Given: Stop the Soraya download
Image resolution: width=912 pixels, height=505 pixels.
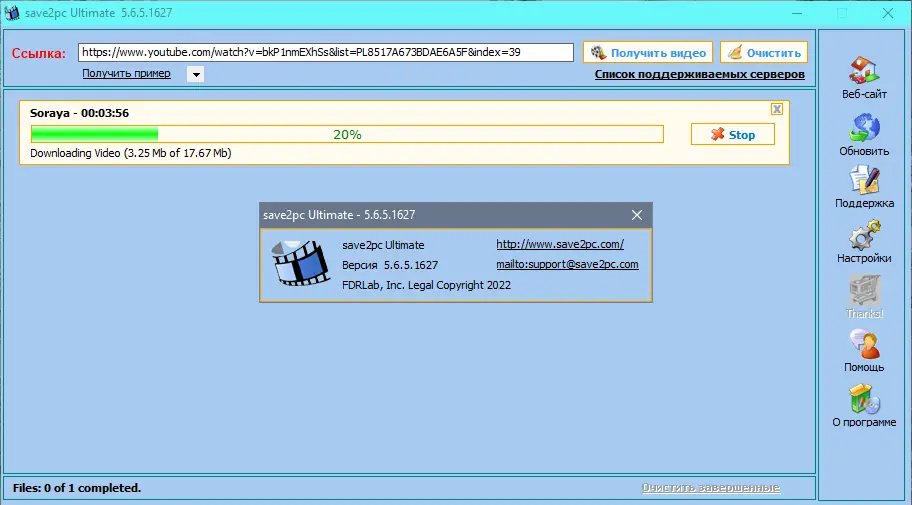Looking at the screenshot, I should point(732,134).
